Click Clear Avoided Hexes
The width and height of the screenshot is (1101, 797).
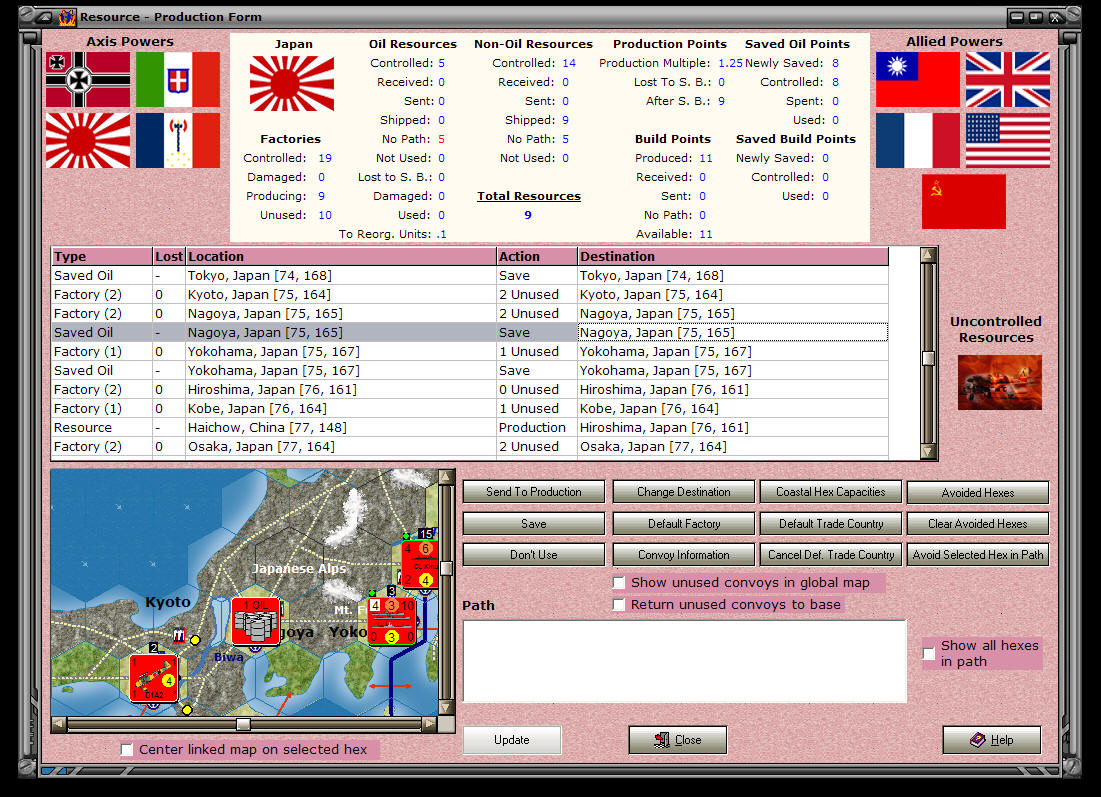pyautogui.click(x=977, y=523)
